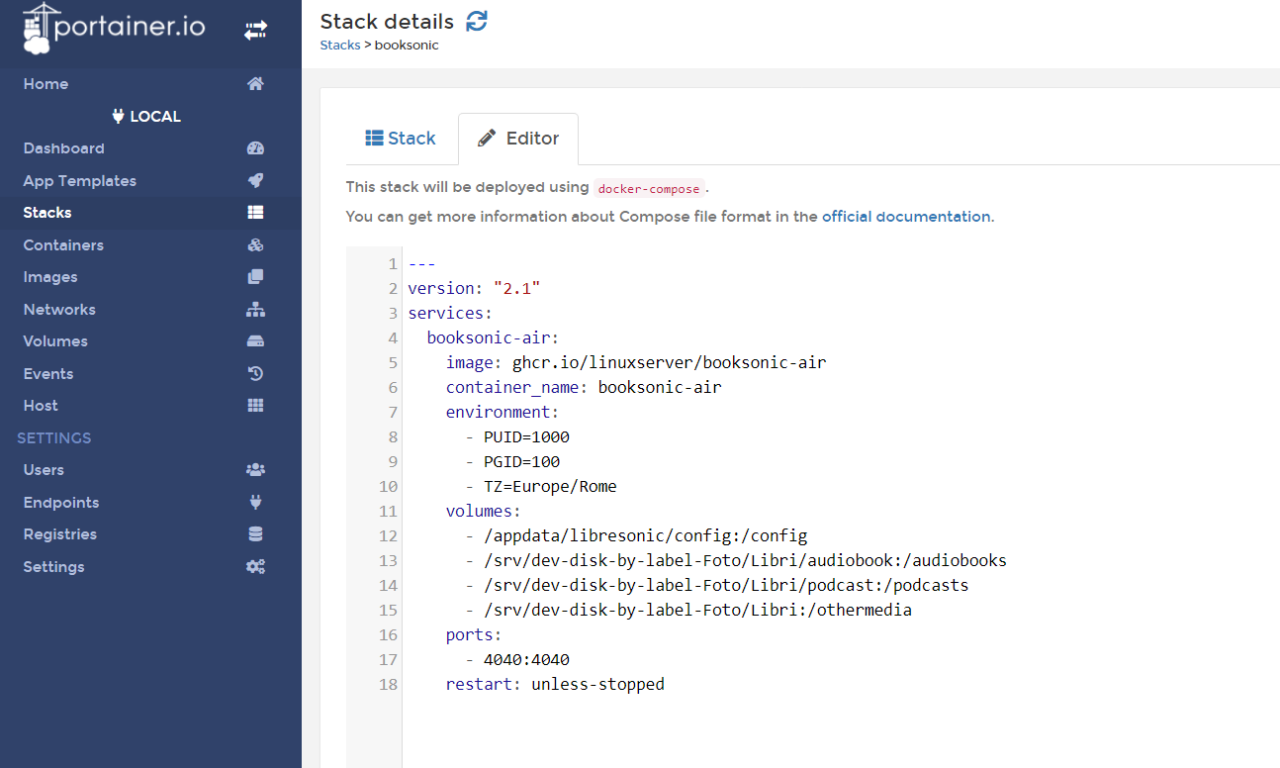Click the docker-compose code label
The width and height of the screenshot is (1280, 768).
coord(650,188)
